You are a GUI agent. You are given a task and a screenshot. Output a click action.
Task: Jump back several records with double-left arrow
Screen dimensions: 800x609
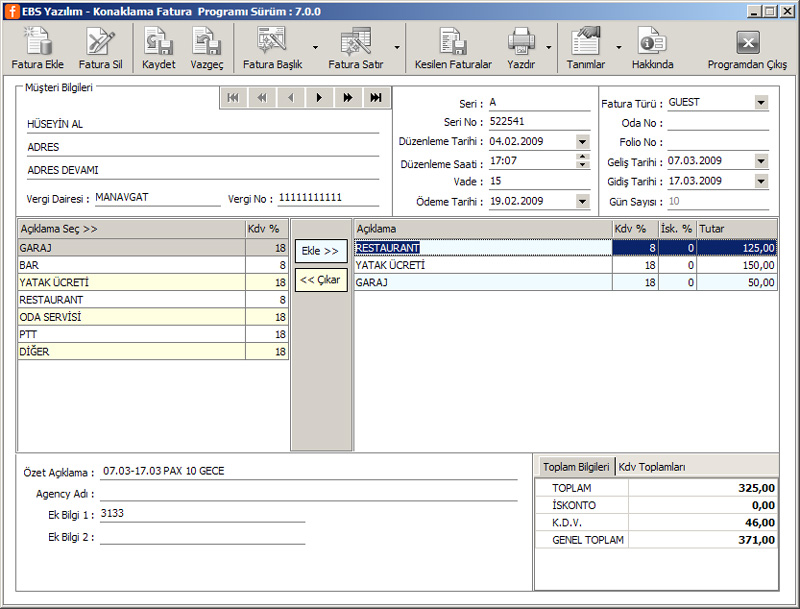(x=262, y=97)
